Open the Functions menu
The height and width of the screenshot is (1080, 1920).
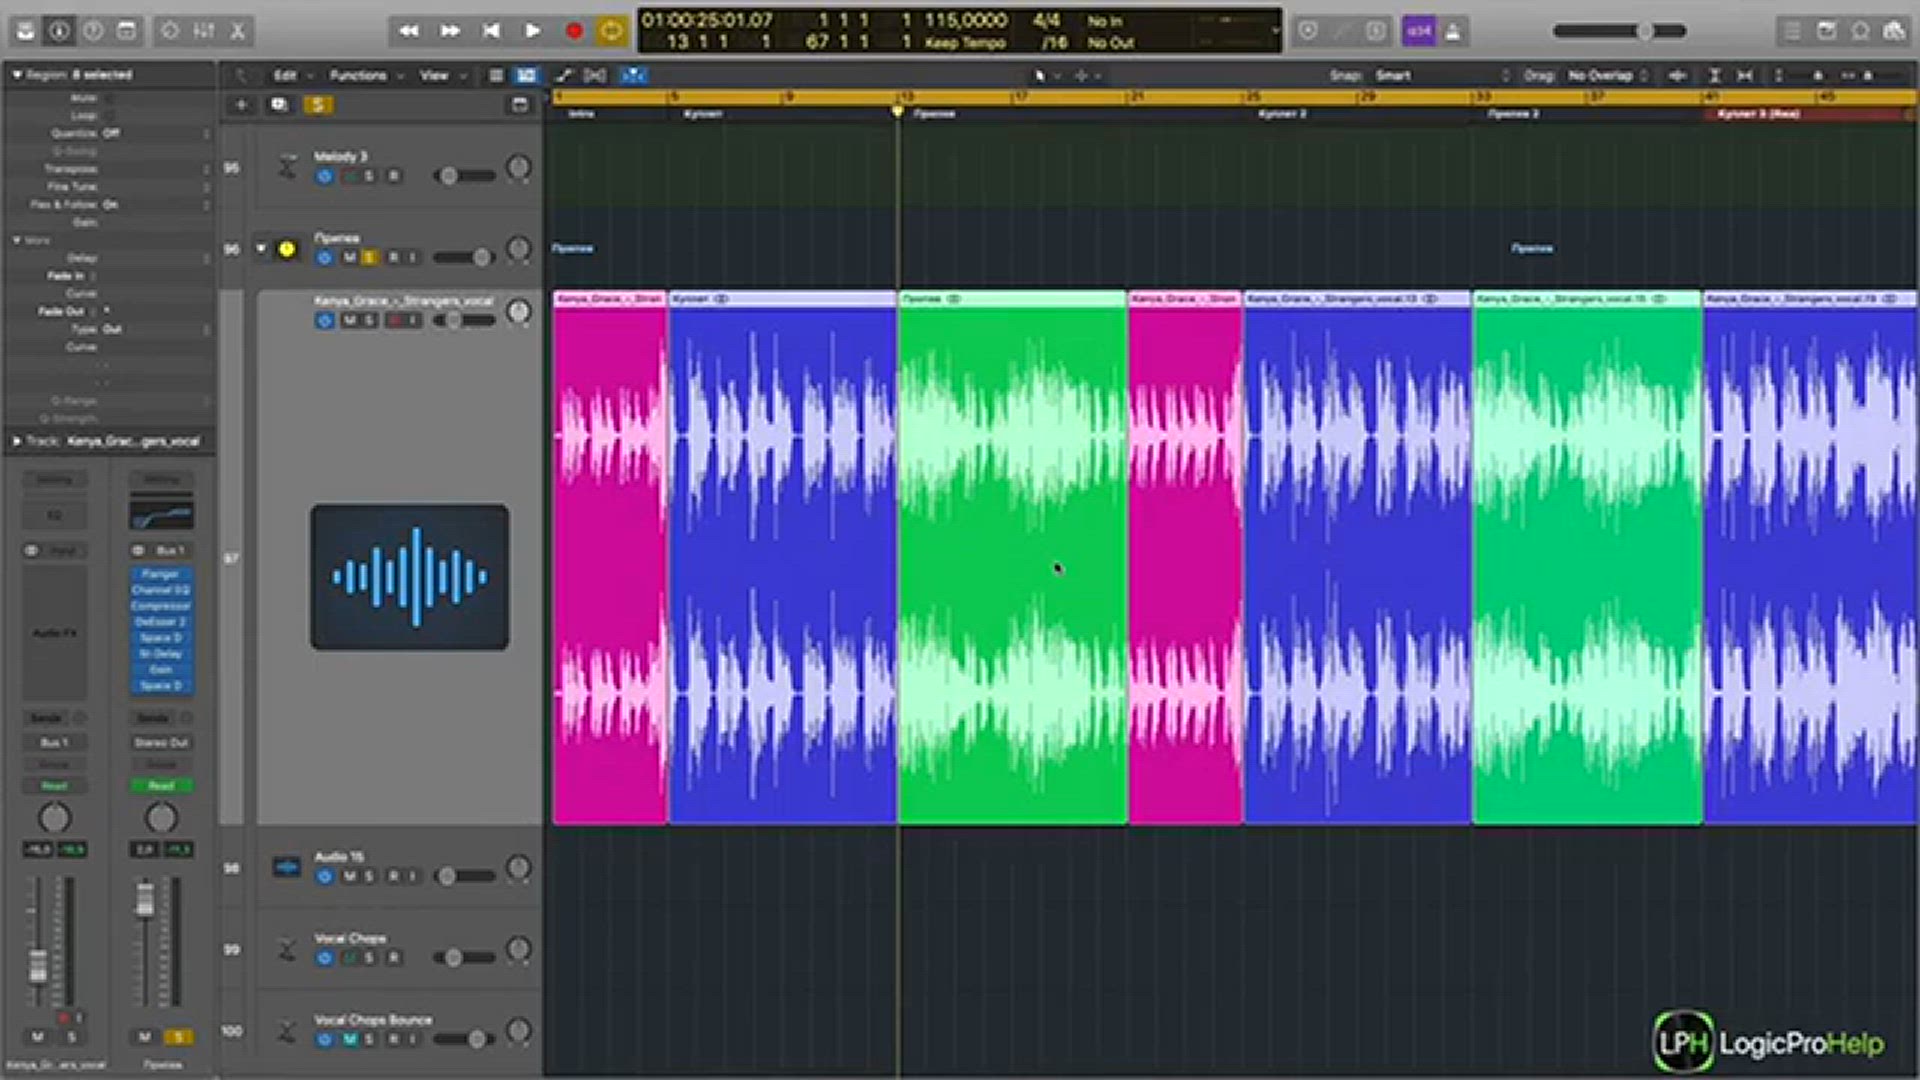[x=366, y=75]
